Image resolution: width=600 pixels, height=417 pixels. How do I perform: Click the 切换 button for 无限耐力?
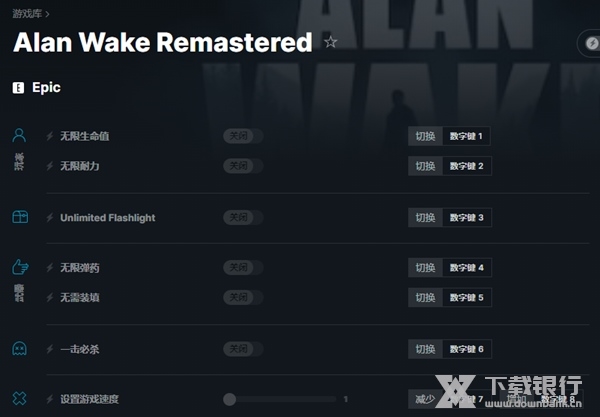[425, 166]
